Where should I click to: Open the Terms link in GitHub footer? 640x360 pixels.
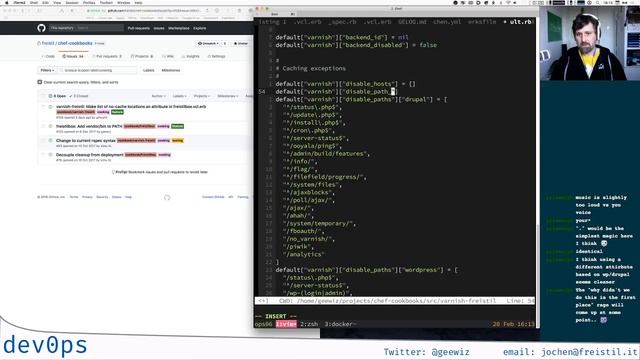click(73, 197)
